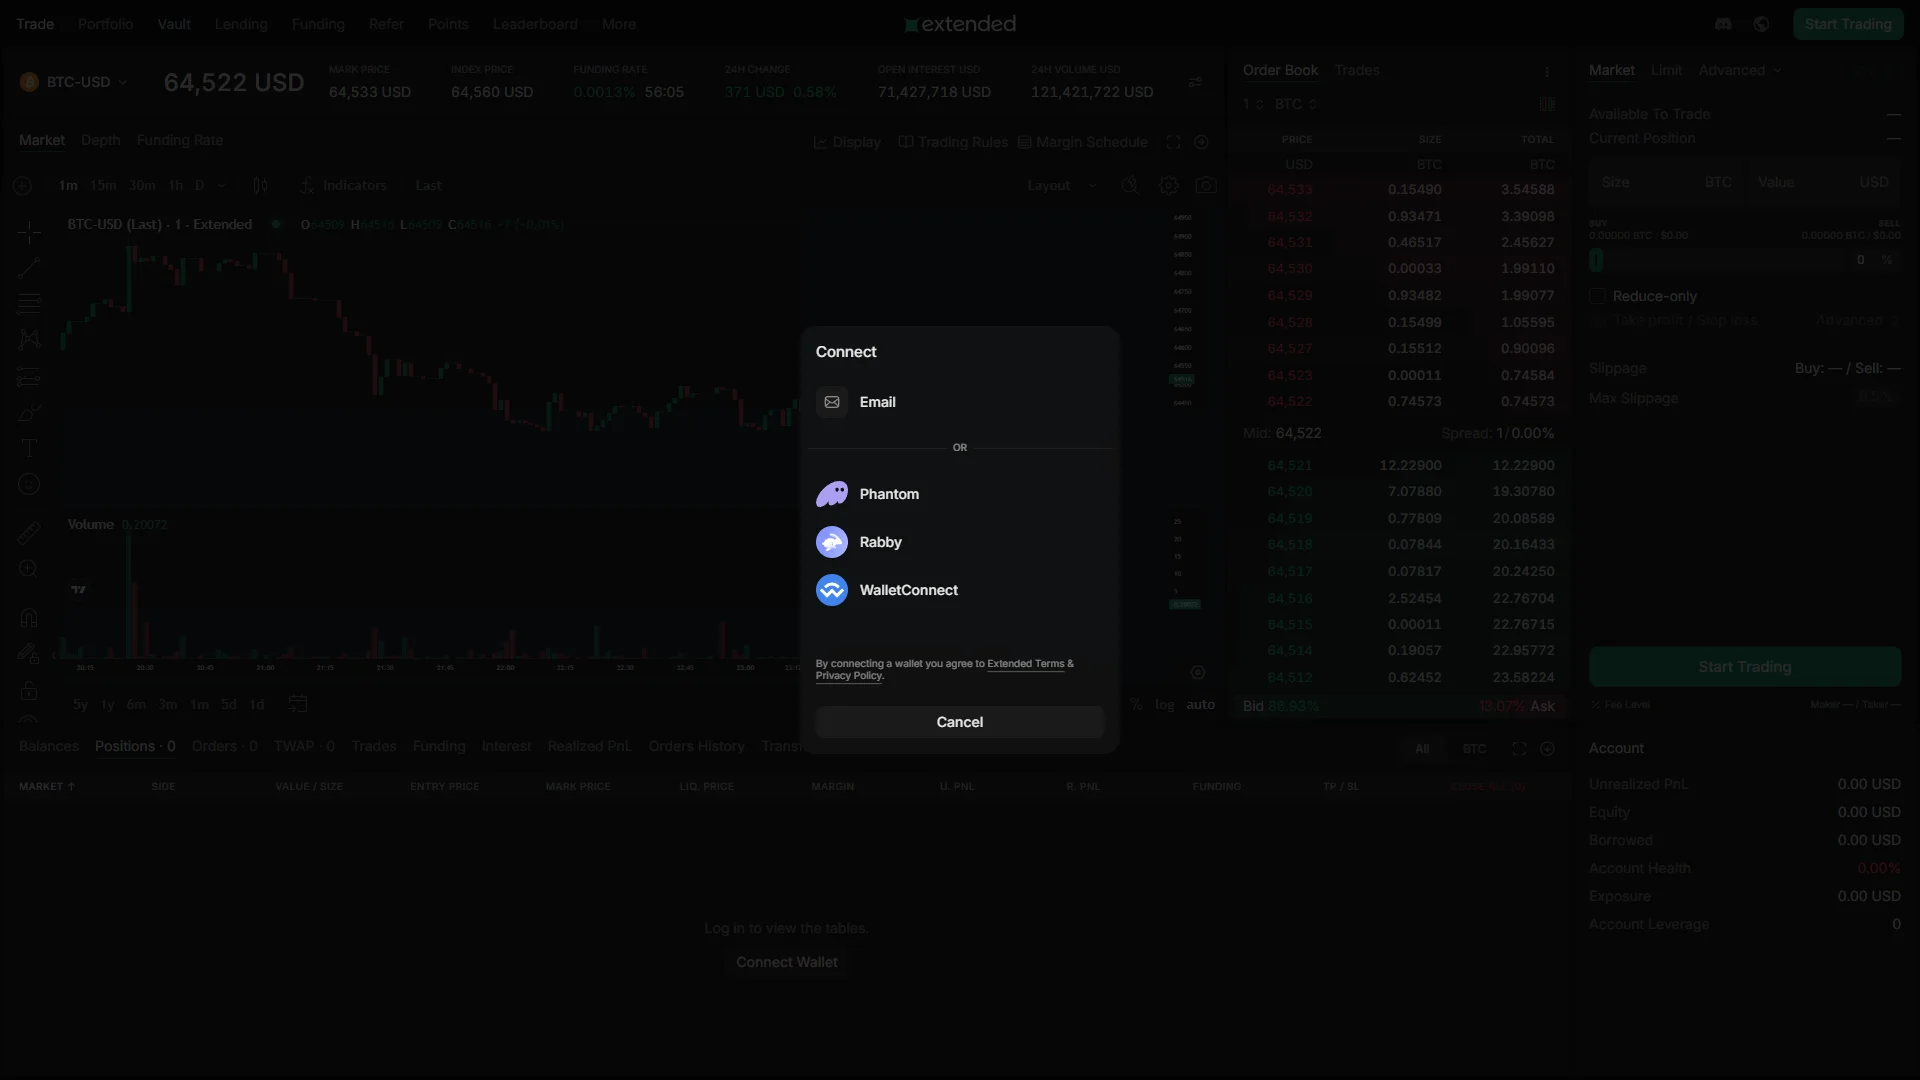Open the Display options on chart
1920x1080 pixels.
point(847,142)
